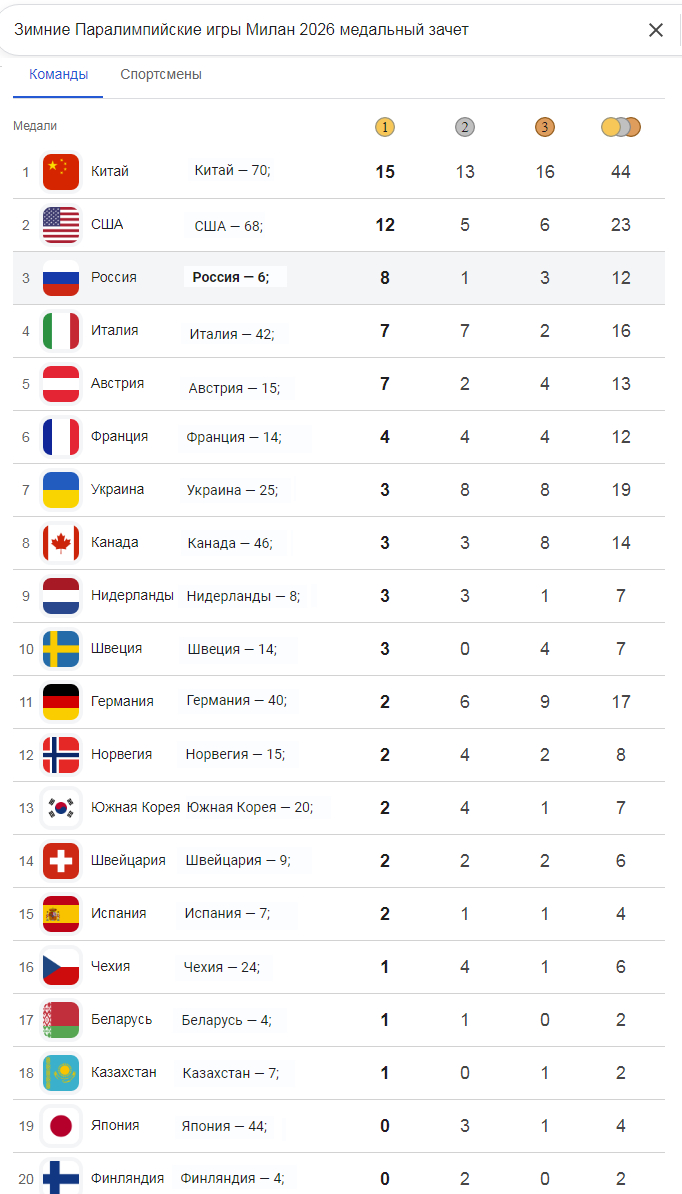Click the total medals column icon
Screen dimensions: 682x1194
tap(620, 128)
